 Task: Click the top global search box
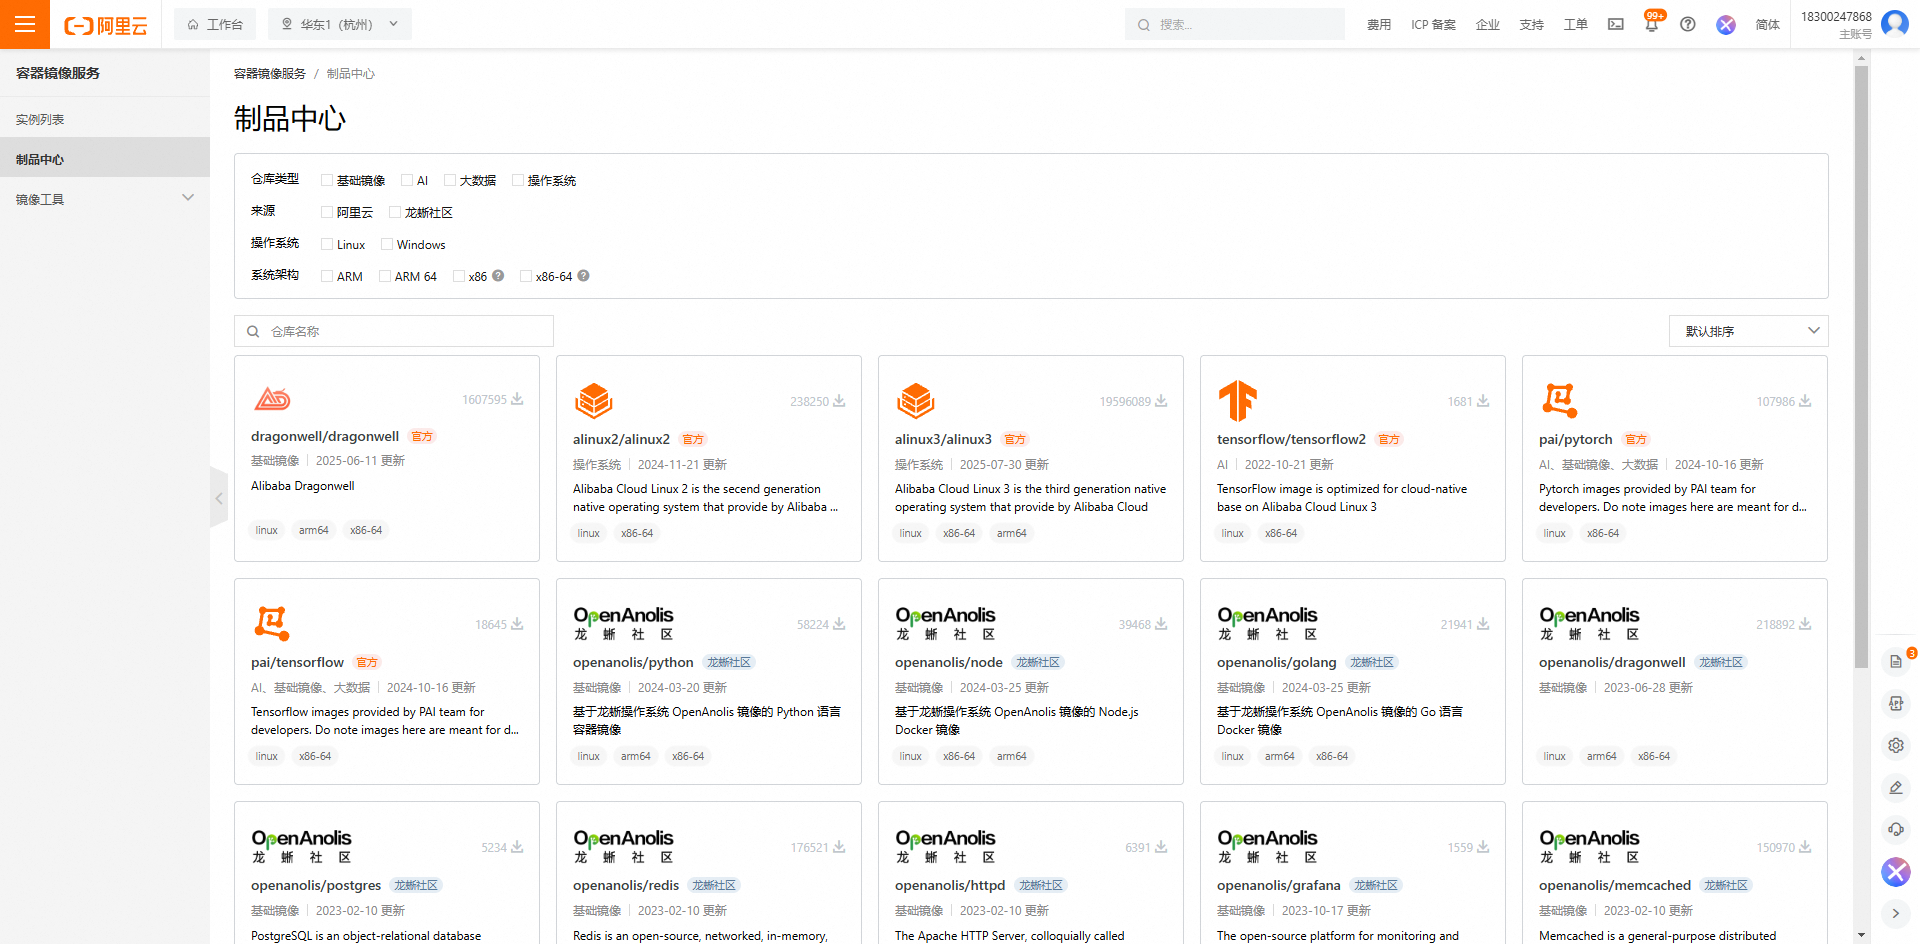1234,24
